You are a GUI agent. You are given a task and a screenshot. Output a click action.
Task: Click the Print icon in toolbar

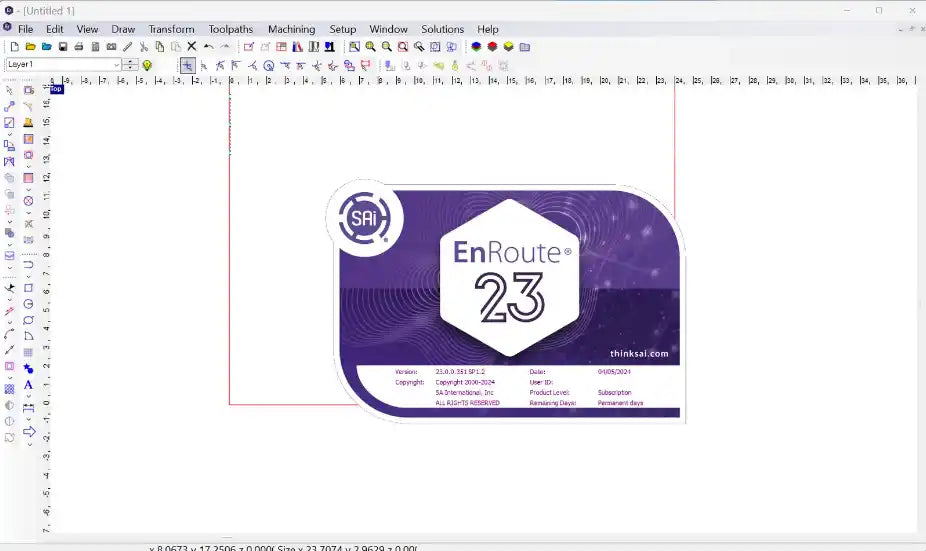79,47
